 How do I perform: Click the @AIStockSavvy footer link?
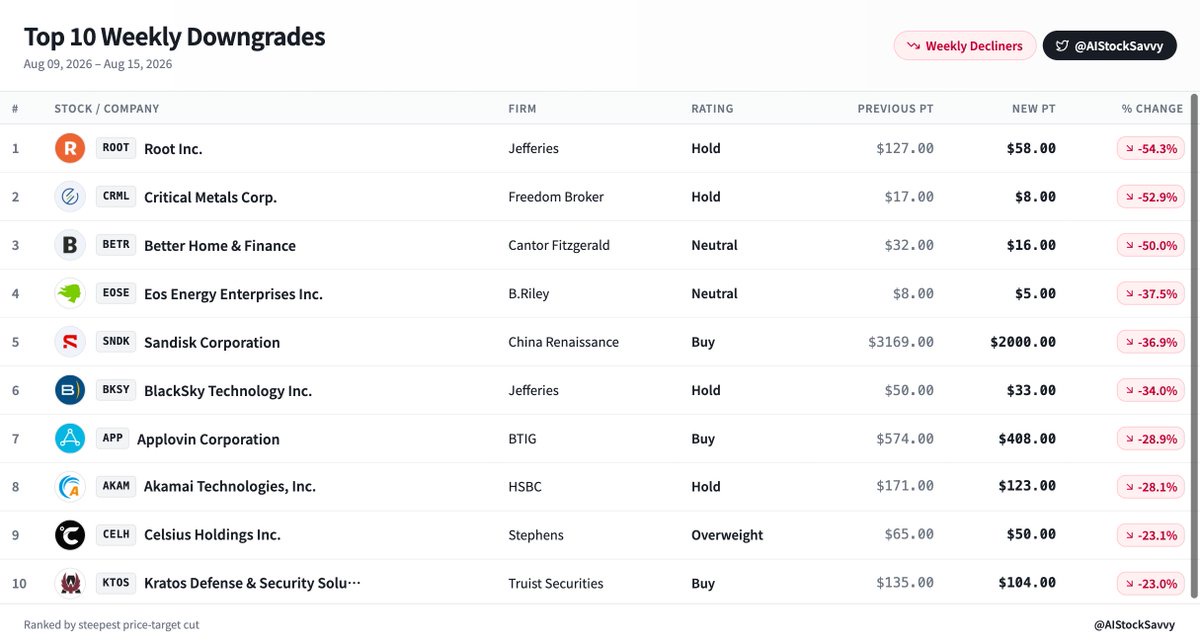[1135, 625]
